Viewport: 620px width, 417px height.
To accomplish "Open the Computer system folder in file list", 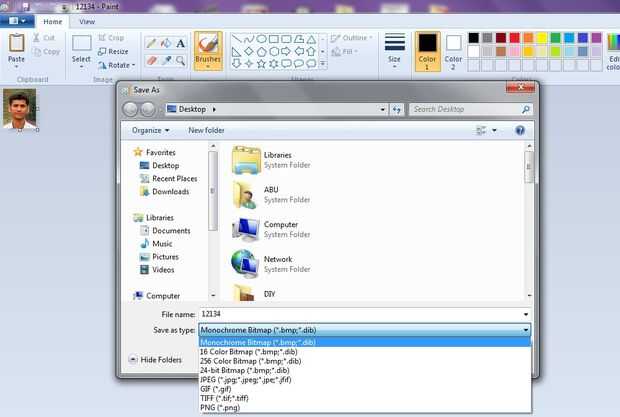I will pyautogui.click(x=272, y=229).
